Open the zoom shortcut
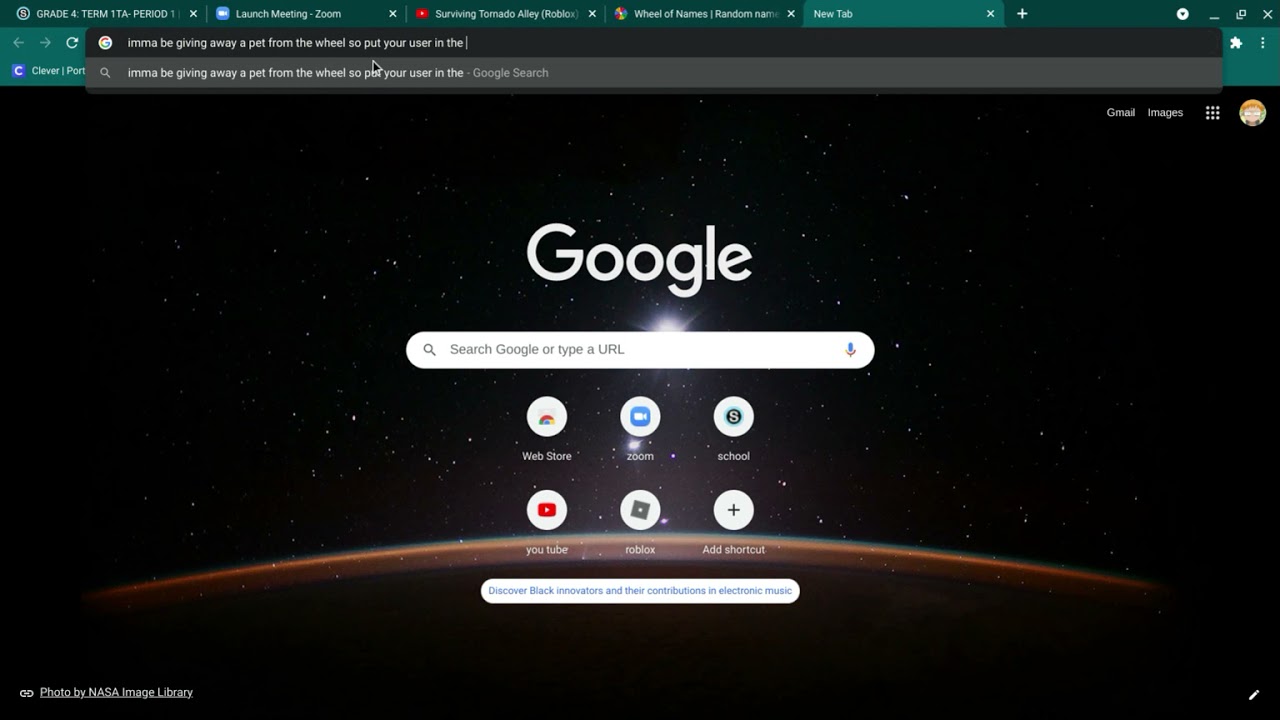The width and height of the screenshot is (1280, 720). tap(640, 430)
